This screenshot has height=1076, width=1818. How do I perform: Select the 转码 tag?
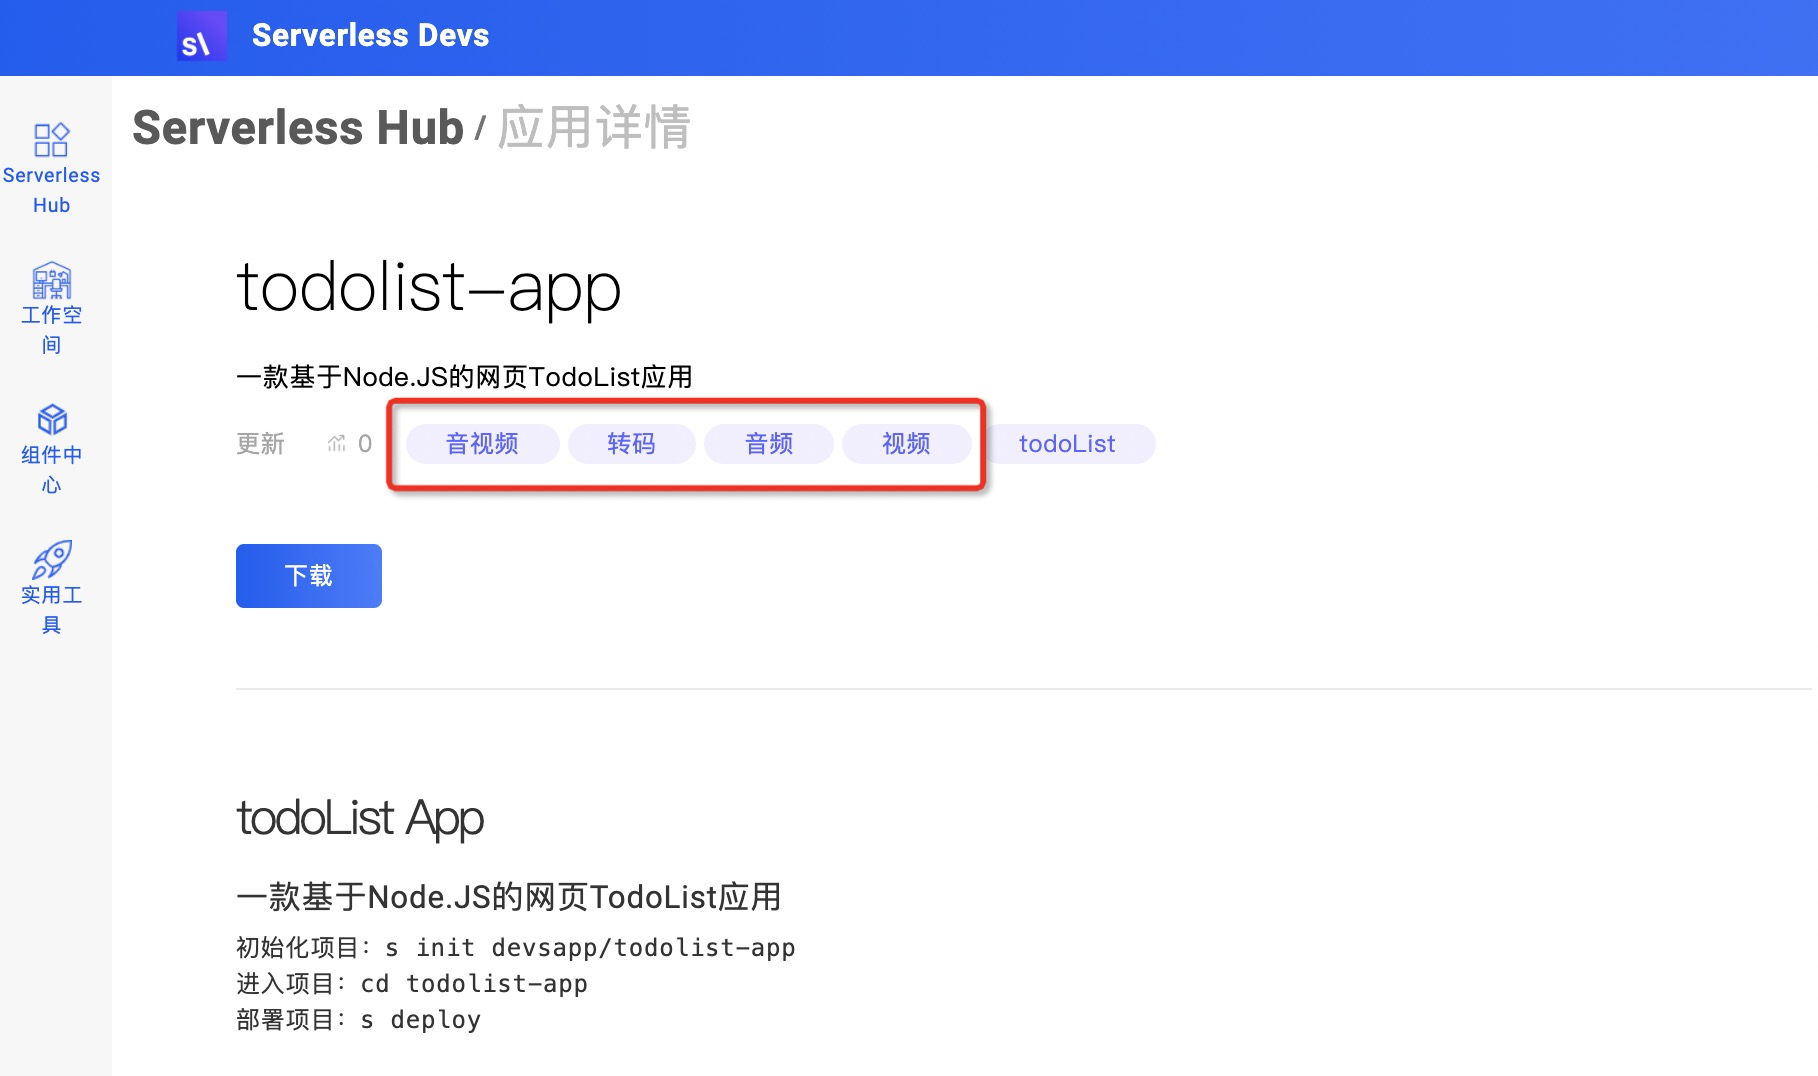click(631, 443)
